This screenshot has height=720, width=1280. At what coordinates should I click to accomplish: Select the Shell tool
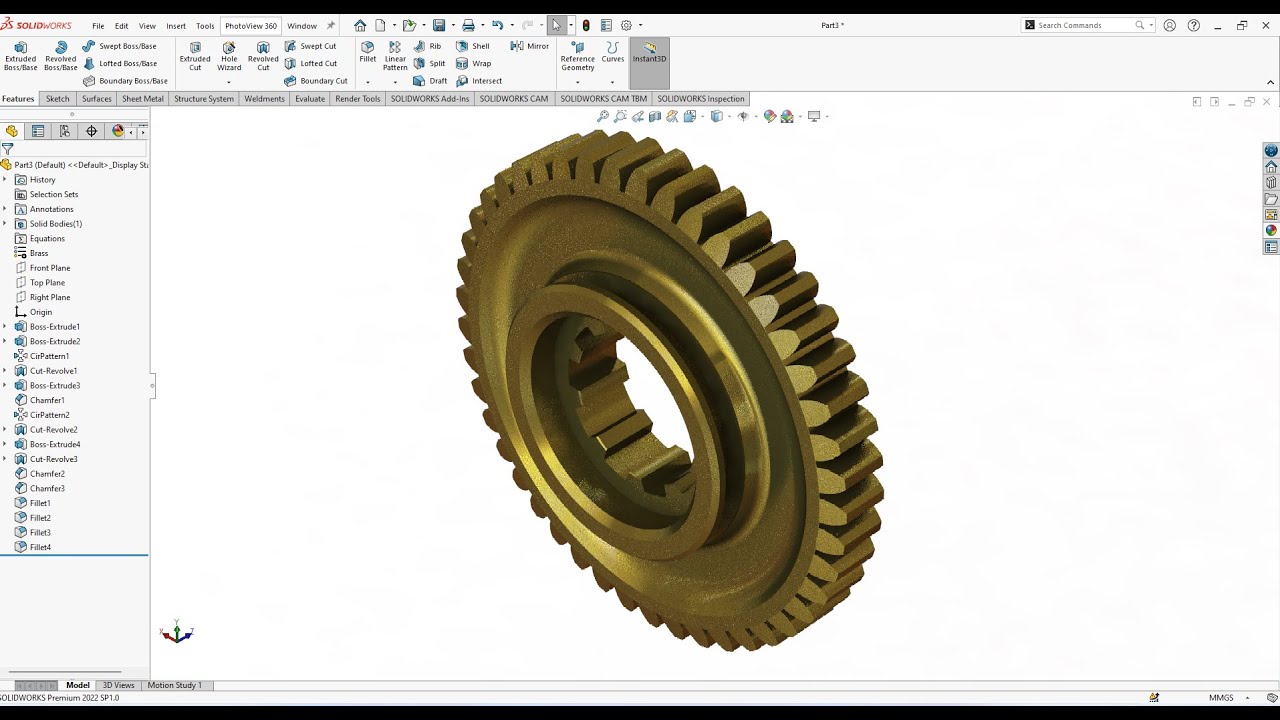[472, 46]
